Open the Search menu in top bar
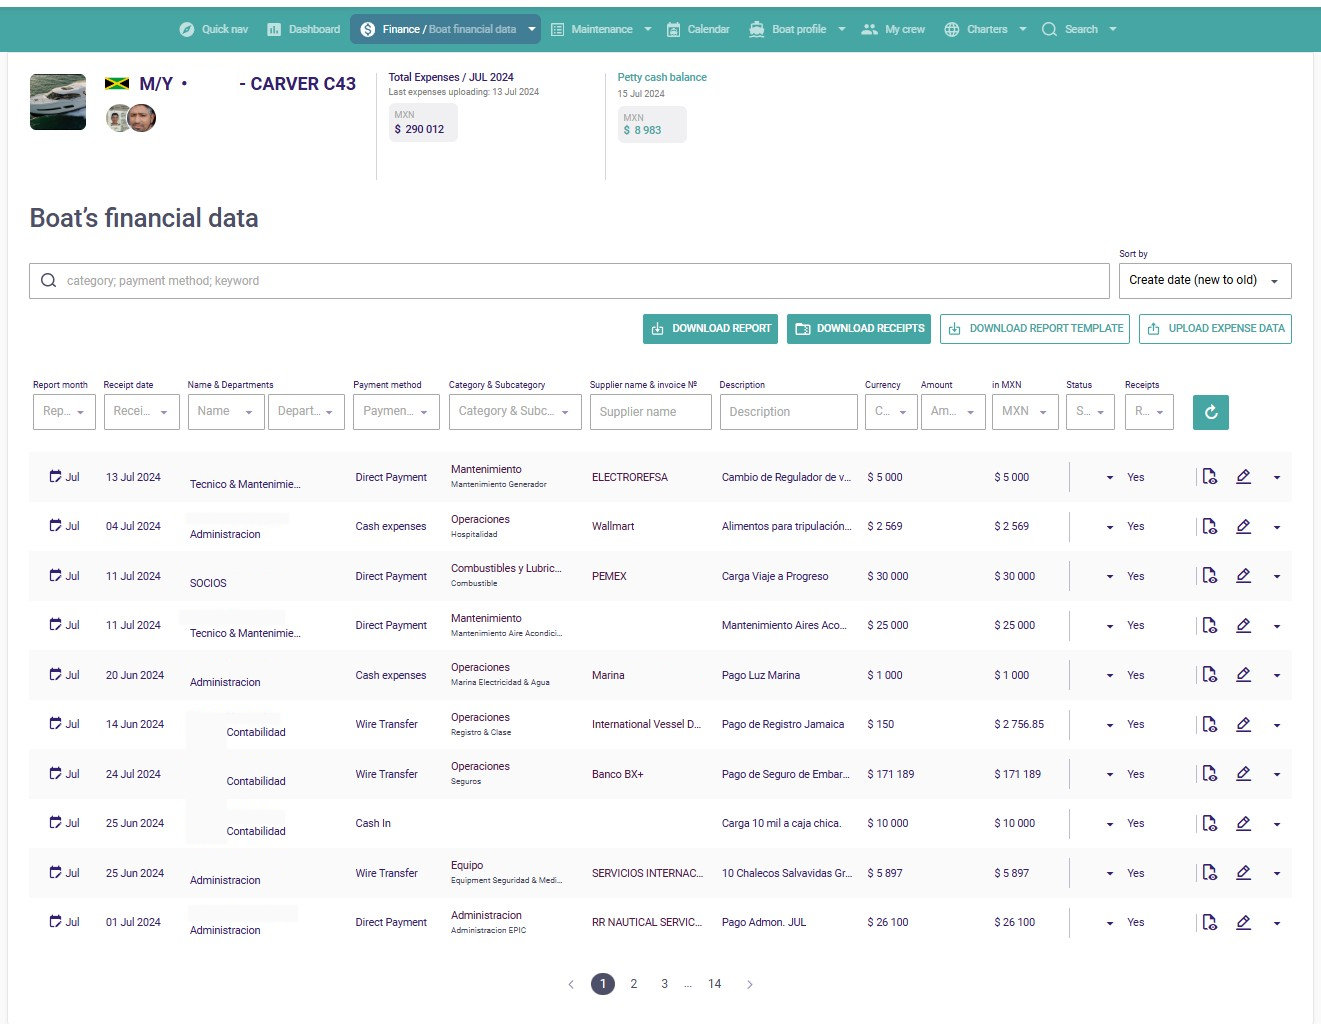 tap(1079, 29)
